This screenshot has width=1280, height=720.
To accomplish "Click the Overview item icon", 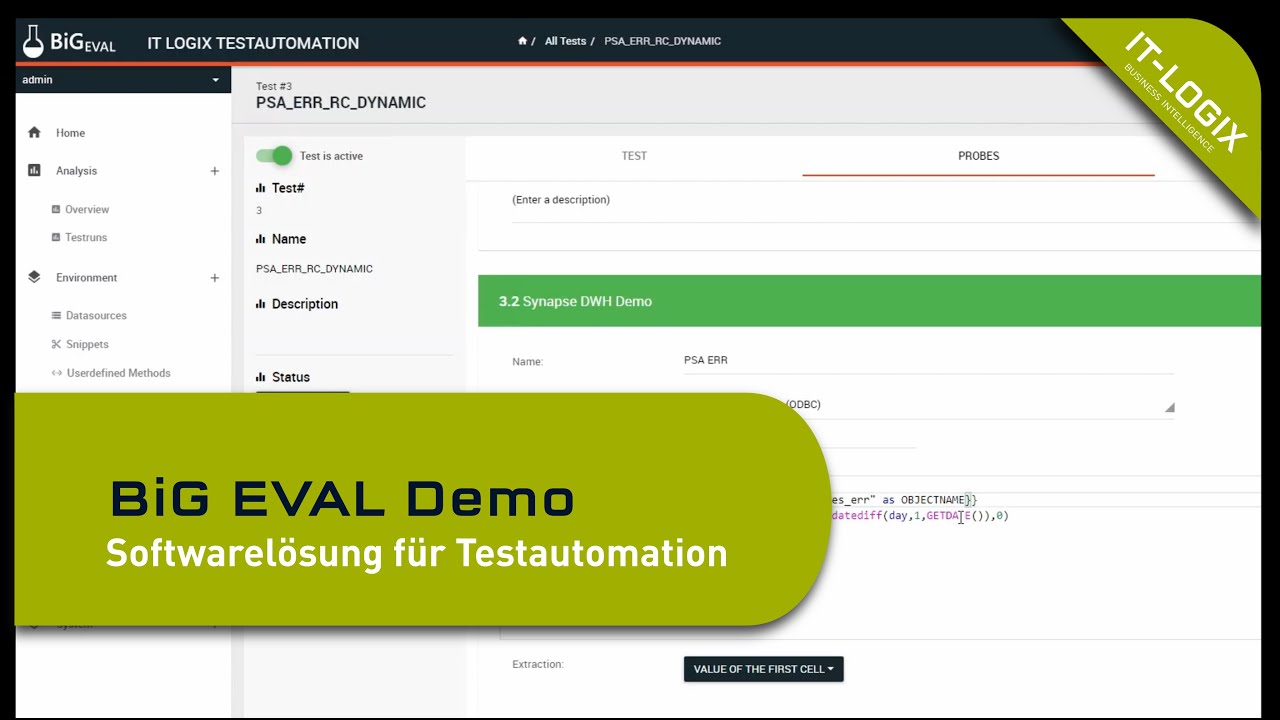I will 56,210.
